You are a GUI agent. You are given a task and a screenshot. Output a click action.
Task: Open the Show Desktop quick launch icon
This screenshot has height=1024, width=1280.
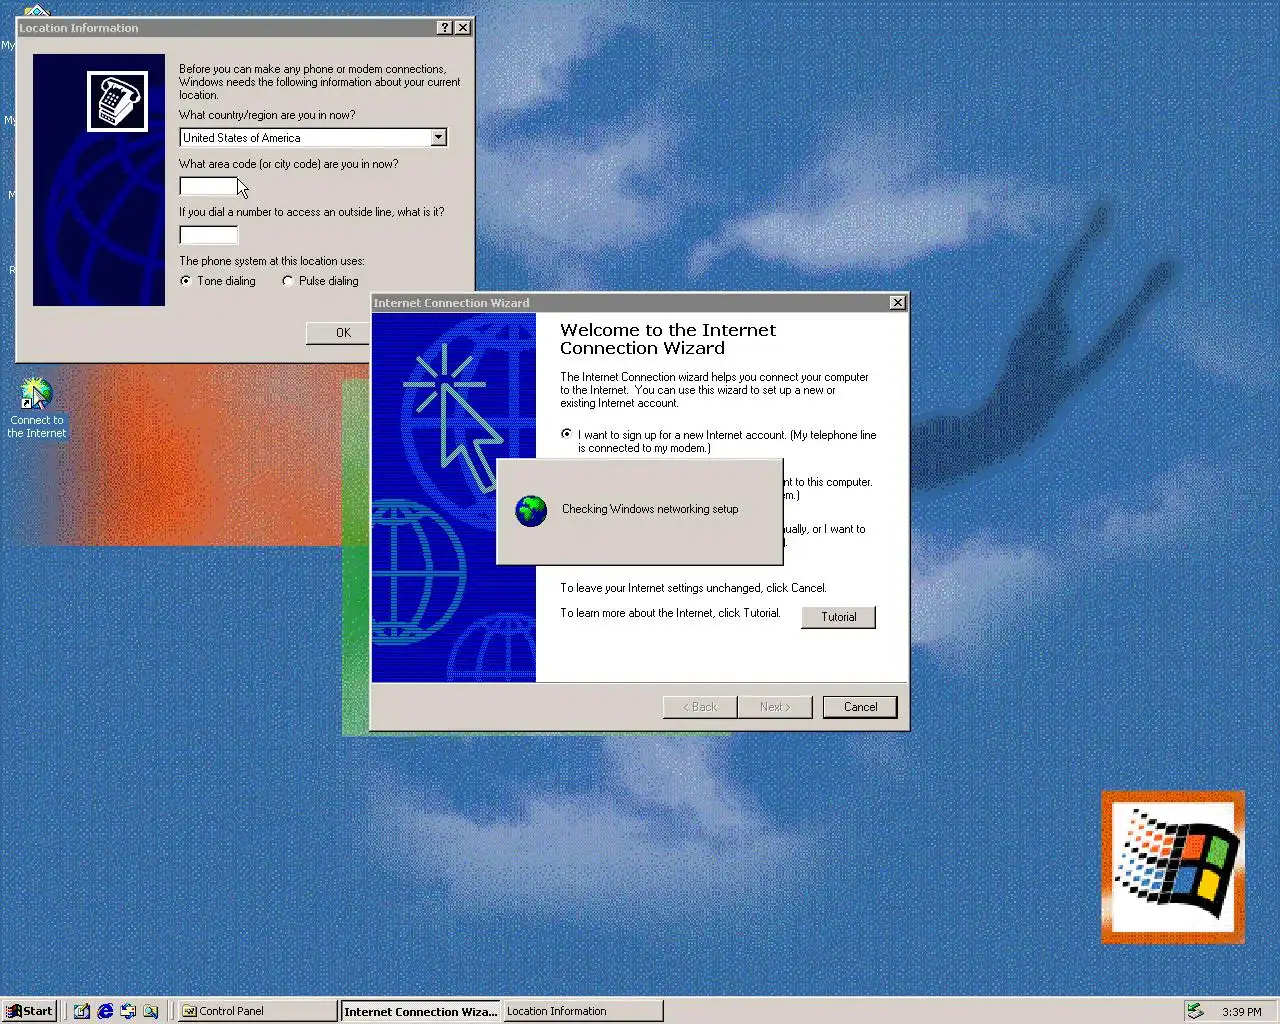click(x=82, y=1011)
